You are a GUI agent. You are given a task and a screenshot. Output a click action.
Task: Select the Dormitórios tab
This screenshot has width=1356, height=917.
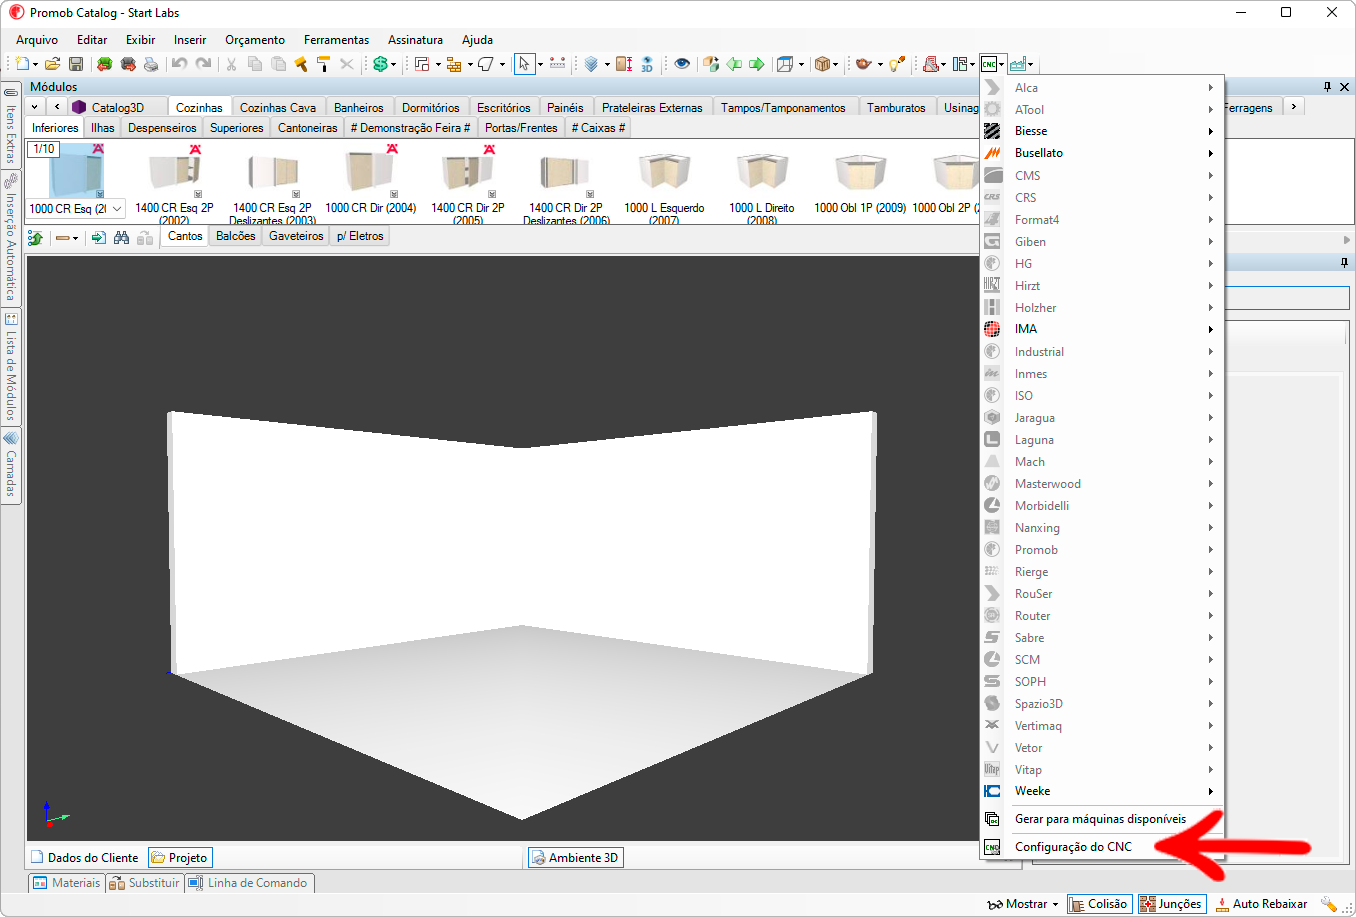[431, 107]
